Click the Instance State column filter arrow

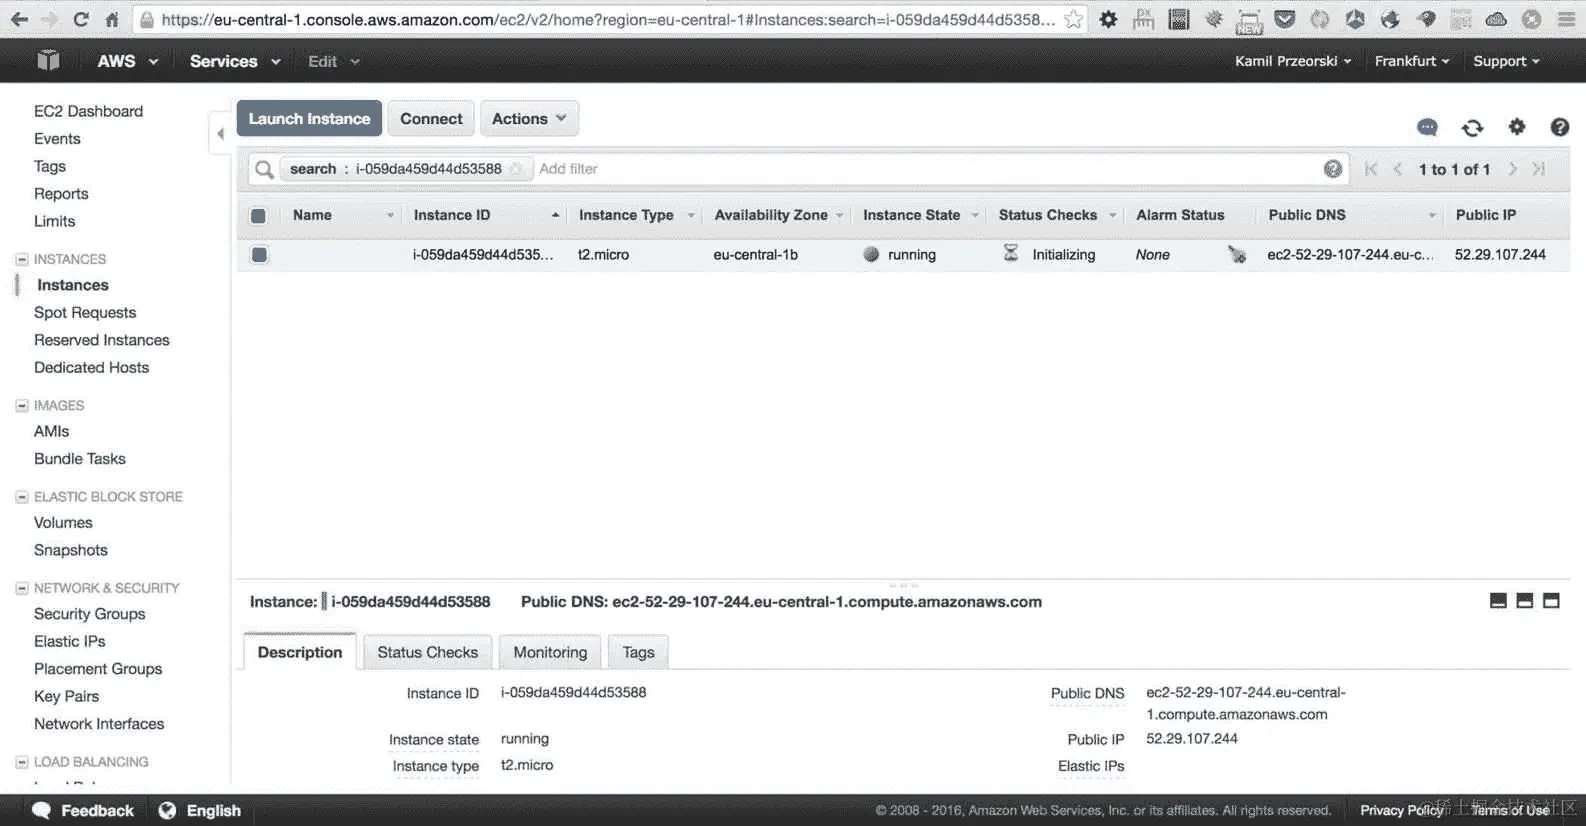point(975,216)
